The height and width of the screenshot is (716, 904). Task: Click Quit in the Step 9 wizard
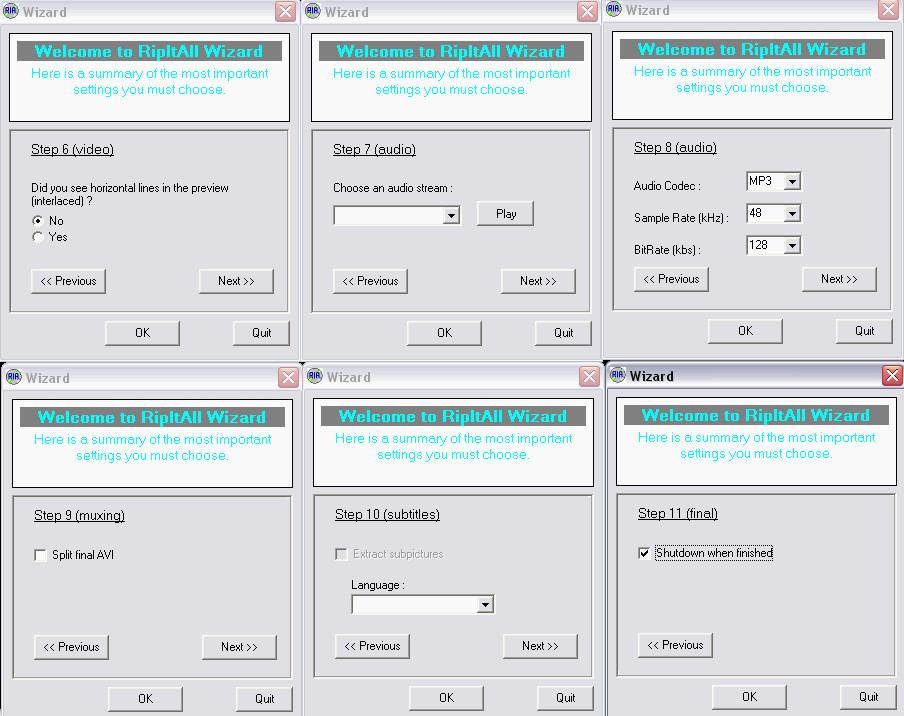point(264,699)
